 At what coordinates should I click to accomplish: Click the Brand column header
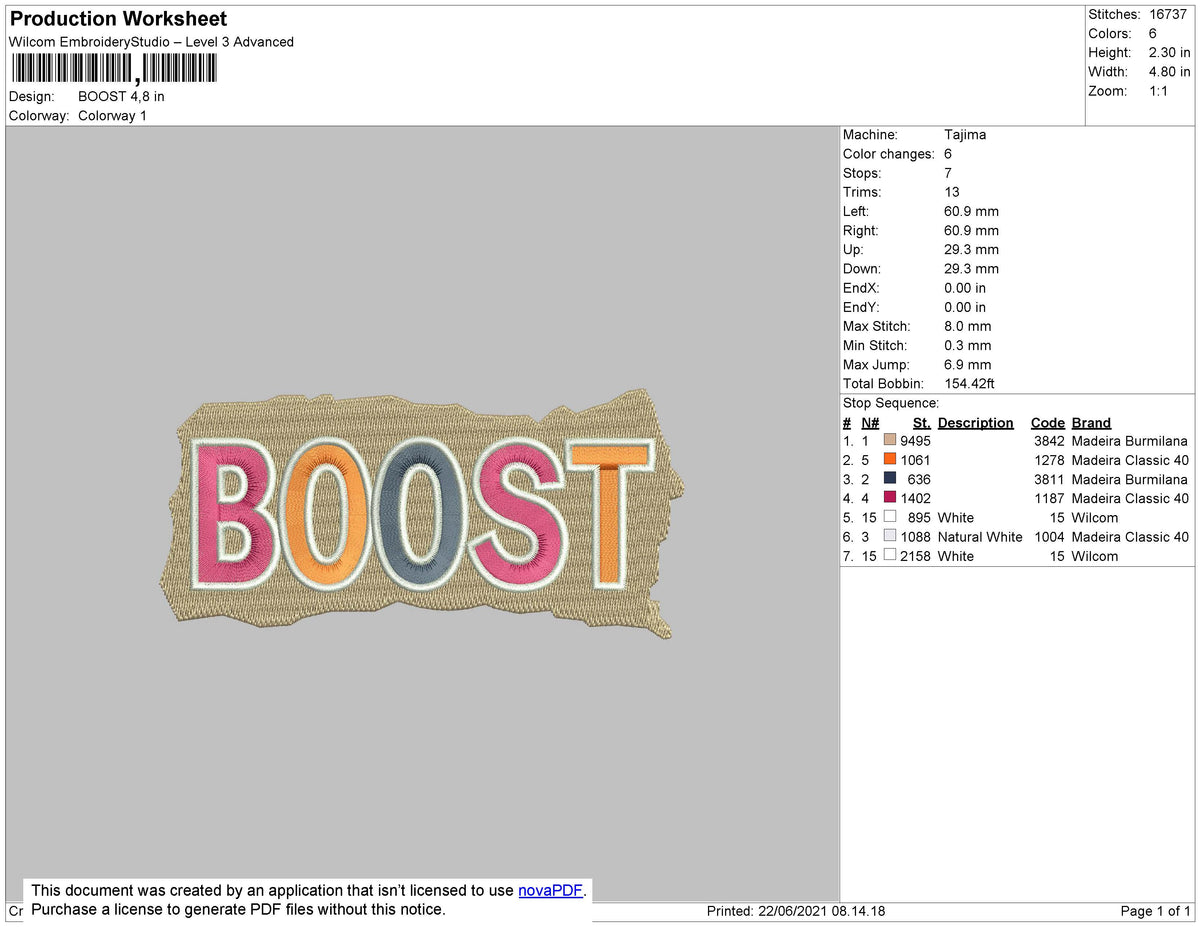pyautogui.click(x=1090, y=422)
